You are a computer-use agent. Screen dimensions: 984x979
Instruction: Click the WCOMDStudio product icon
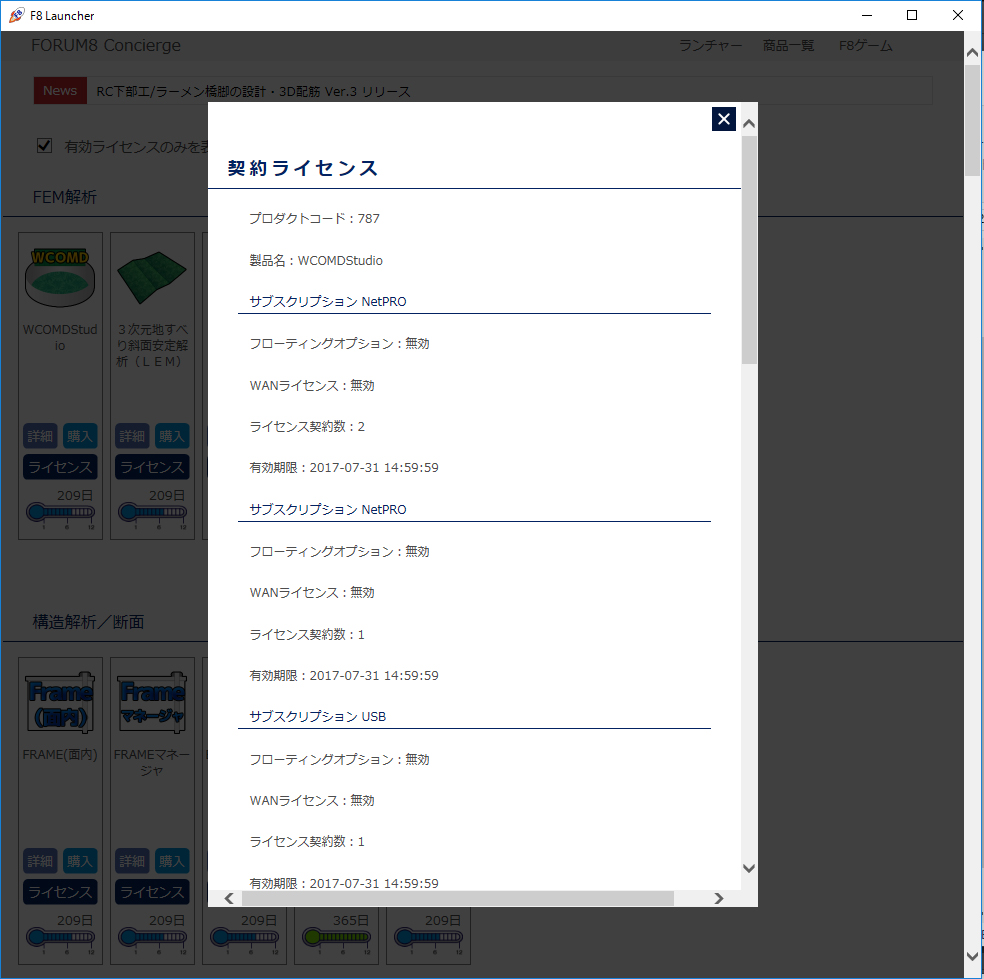[x=60, y=277]
